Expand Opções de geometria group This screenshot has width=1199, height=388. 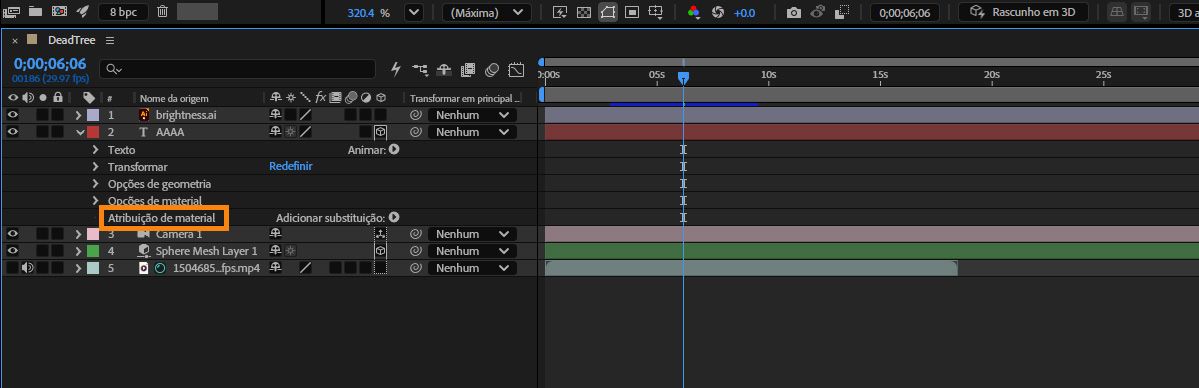[96, 184]
